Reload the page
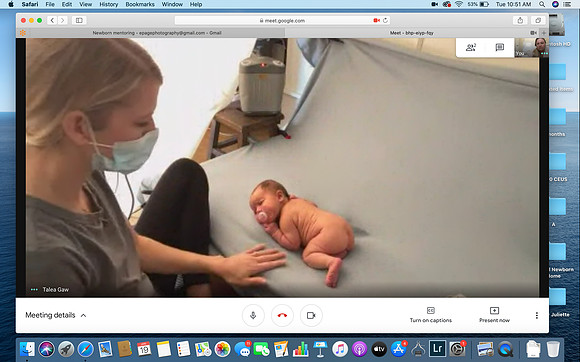This screenshot has width=580, height=362. [x=385, y=20]
